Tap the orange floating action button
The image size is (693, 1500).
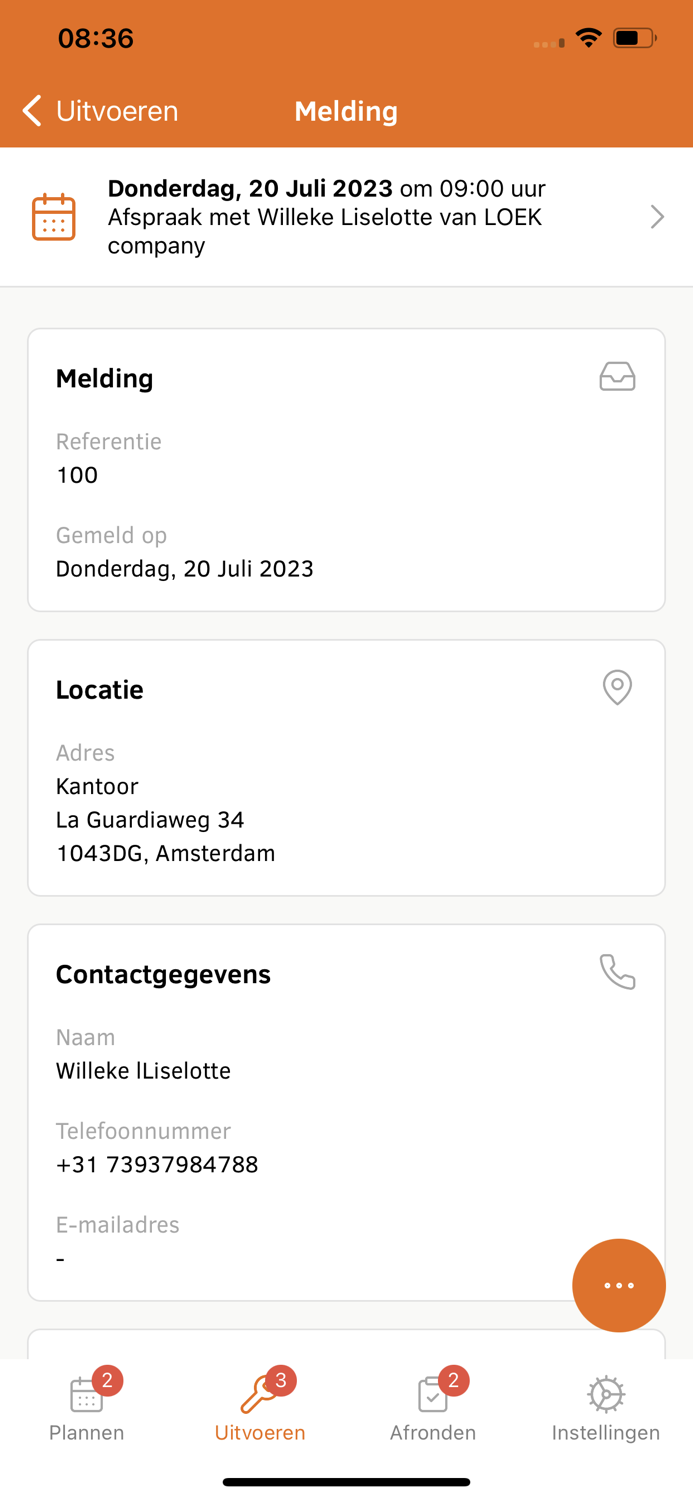point(619,1286)
